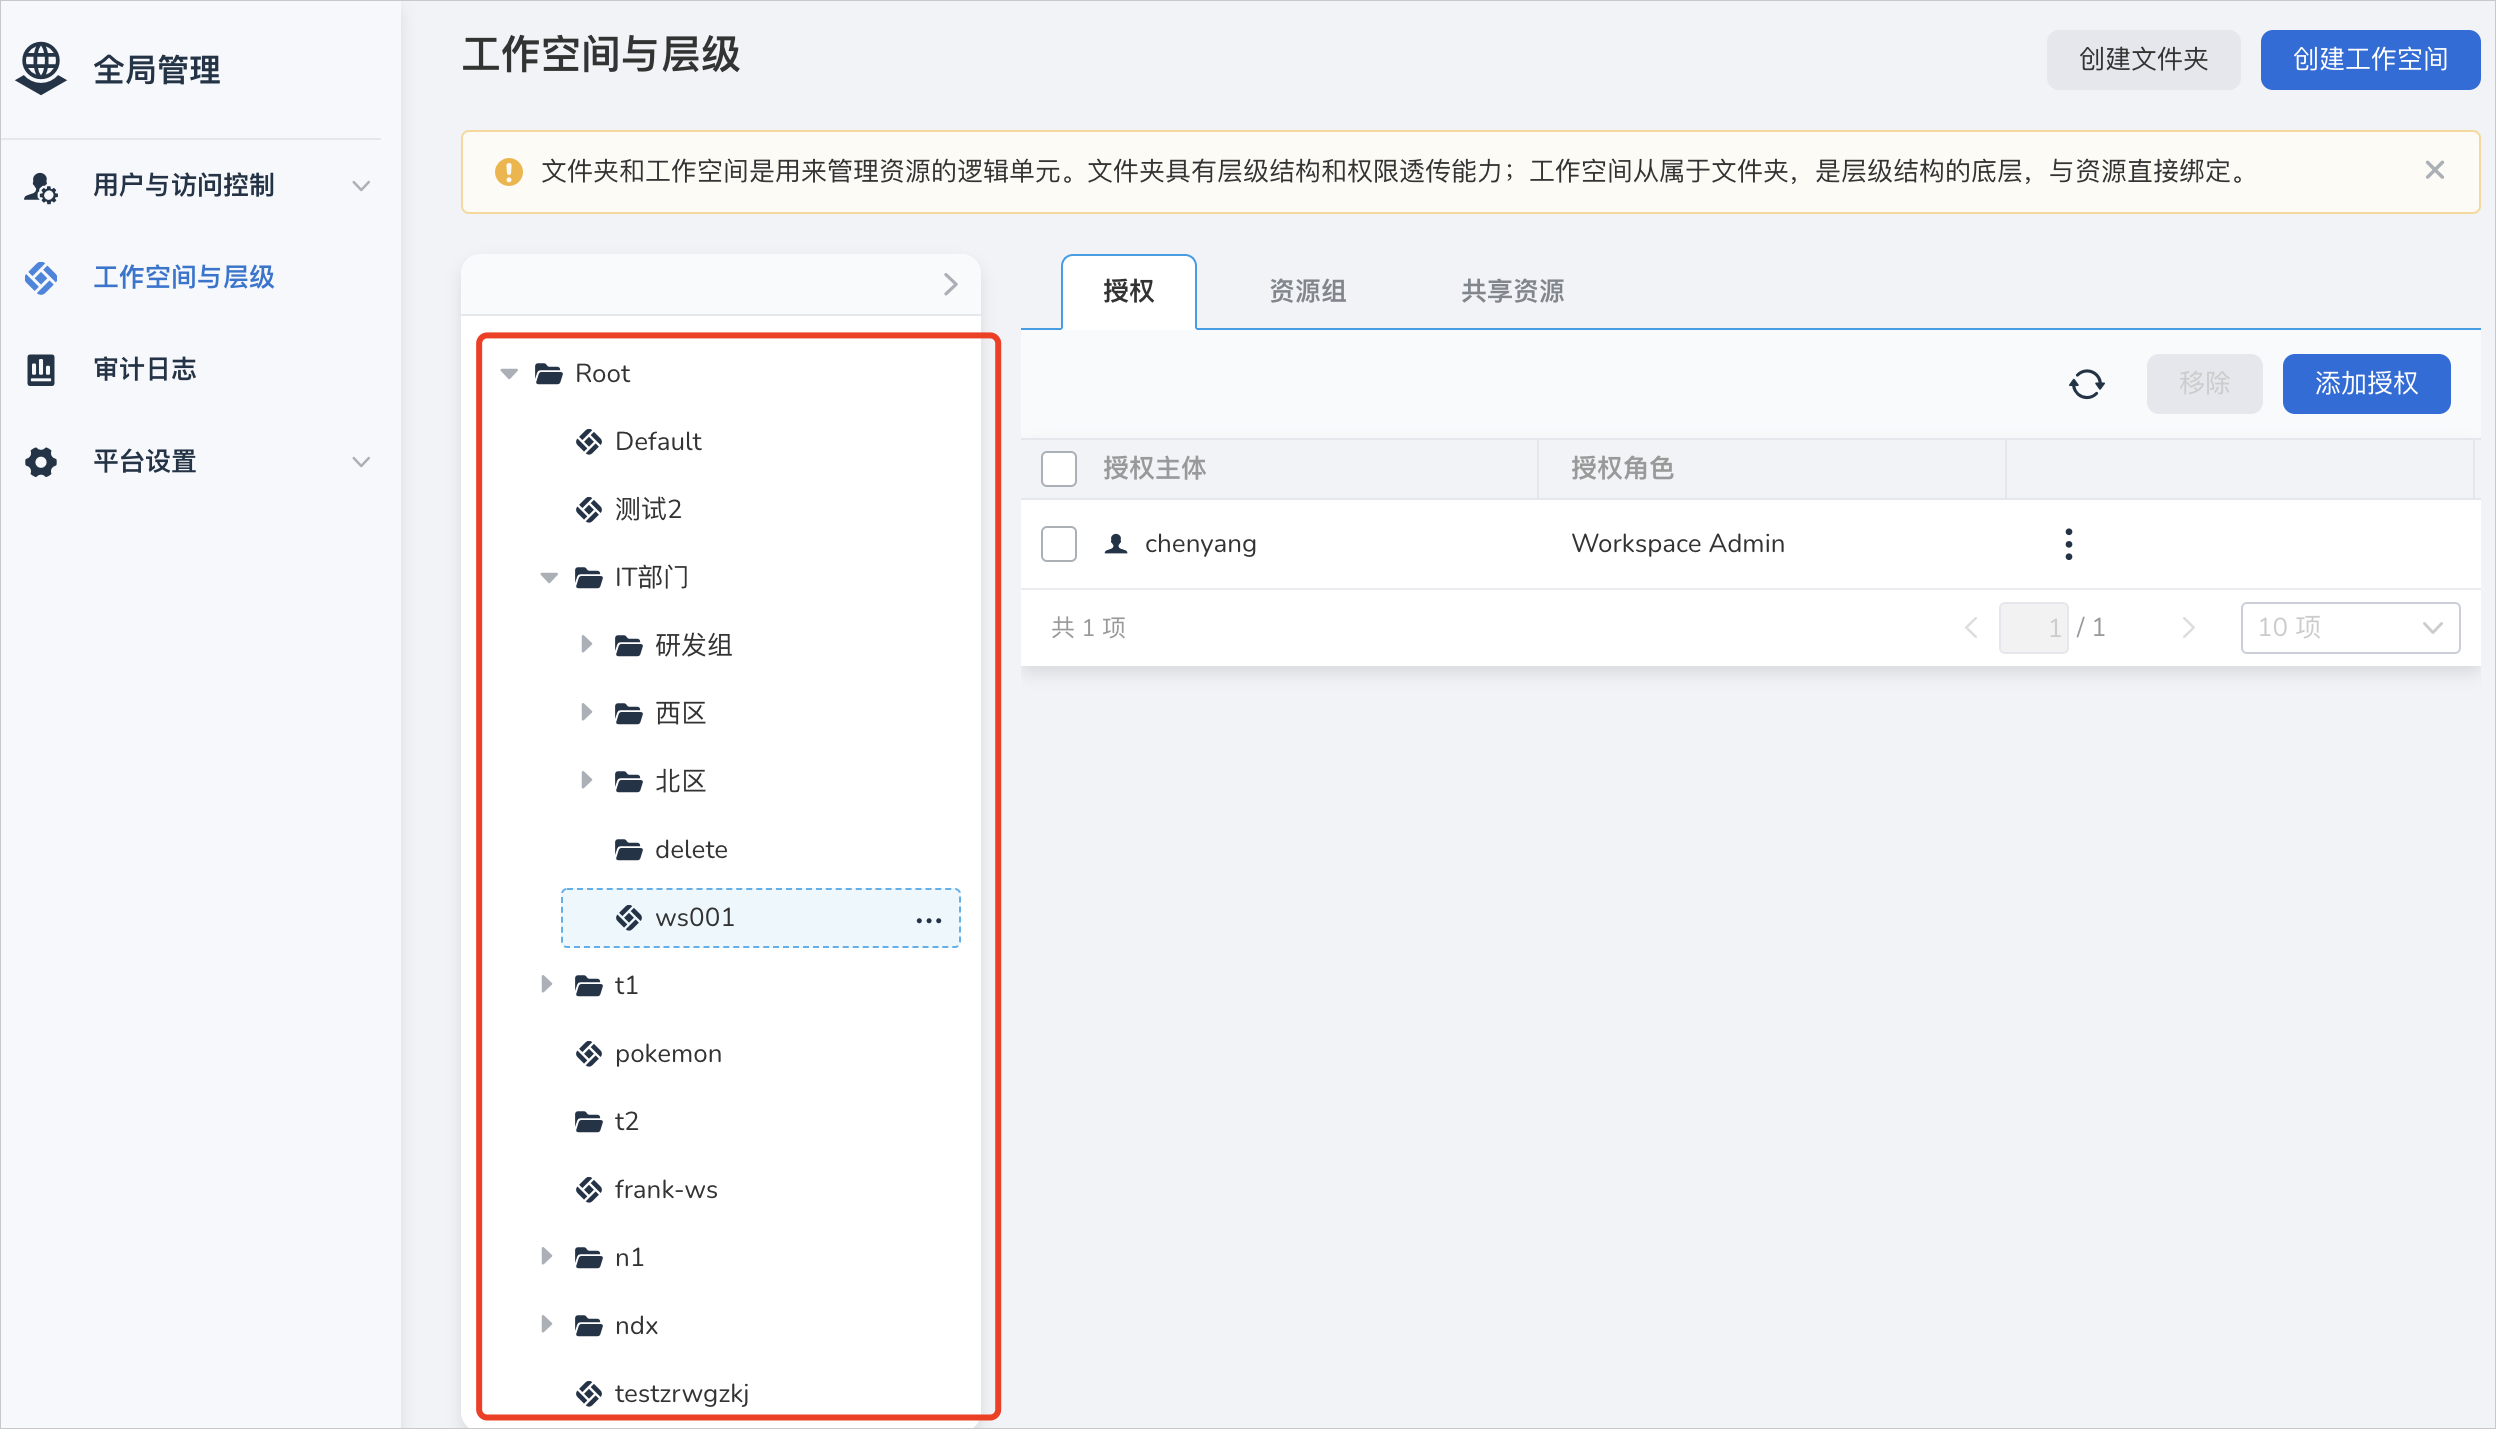Select the ndx folder label in the tree
The width and height of the screenshot is (2496, 1429).
[636, 1326]
